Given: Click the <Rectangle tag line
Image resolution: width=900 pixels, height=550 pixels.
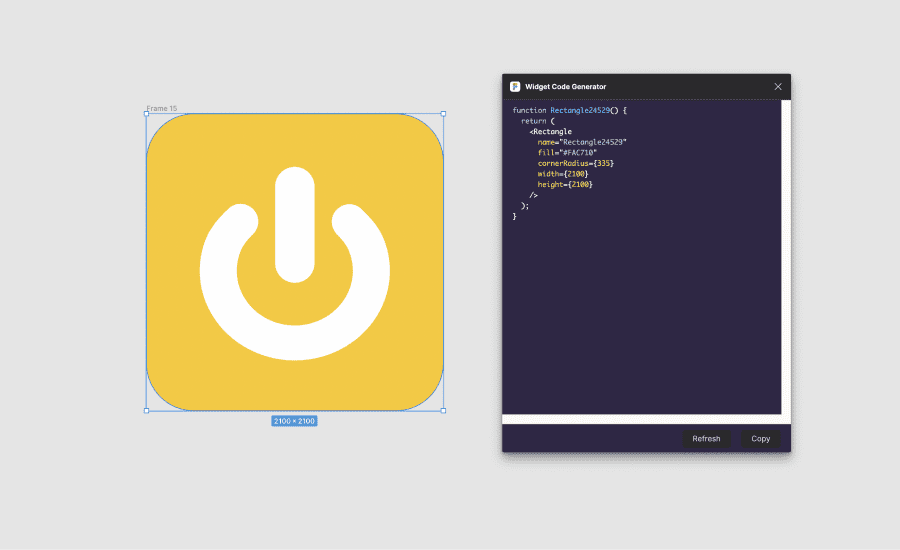Looking at the screenshot, I should click(550, 131).
